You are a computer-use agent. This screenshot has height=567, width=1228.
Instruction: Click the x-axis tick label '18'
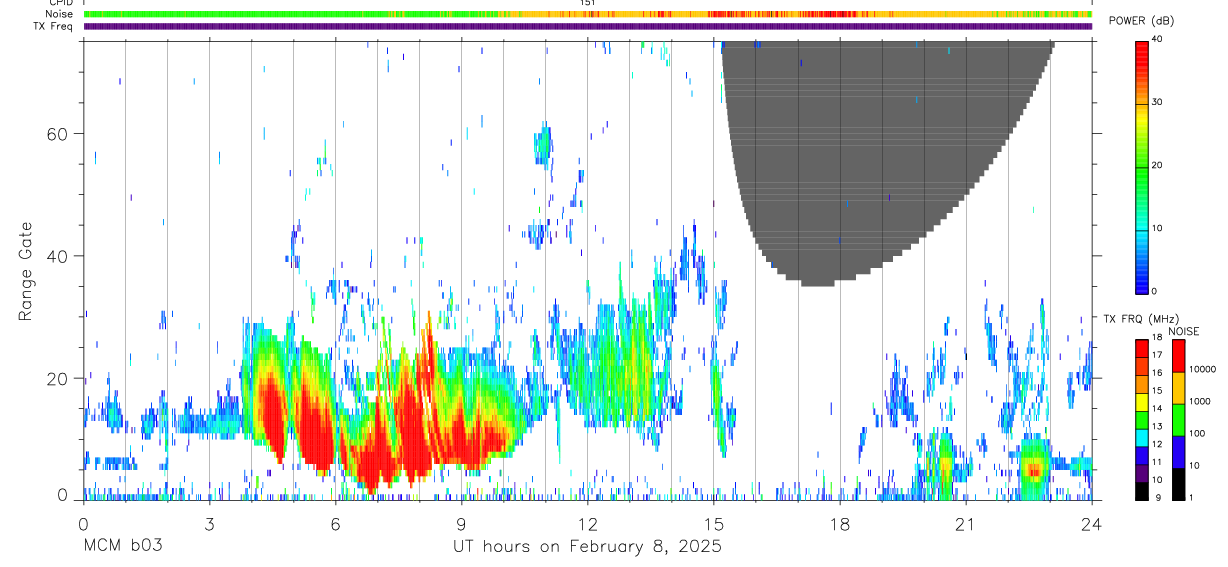(x=840, y=524)
